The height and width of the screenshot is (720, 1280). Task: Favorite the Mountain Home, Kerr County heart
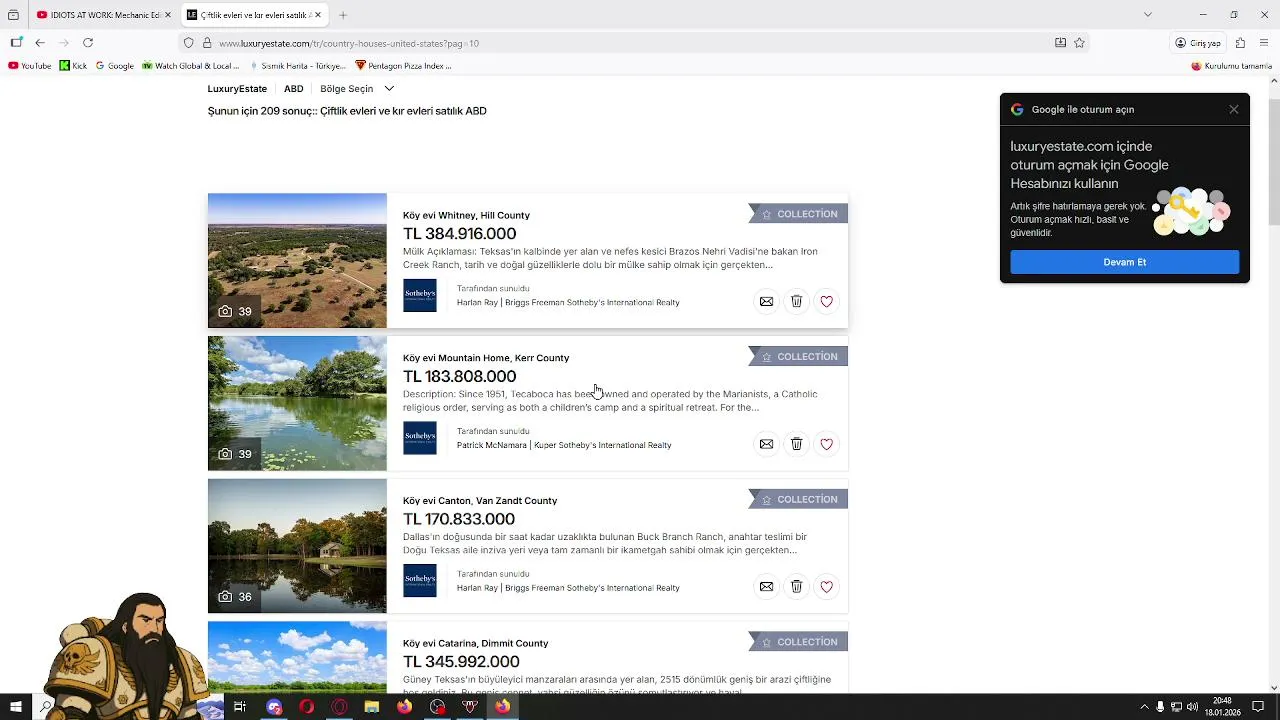[x=826, y=444]
